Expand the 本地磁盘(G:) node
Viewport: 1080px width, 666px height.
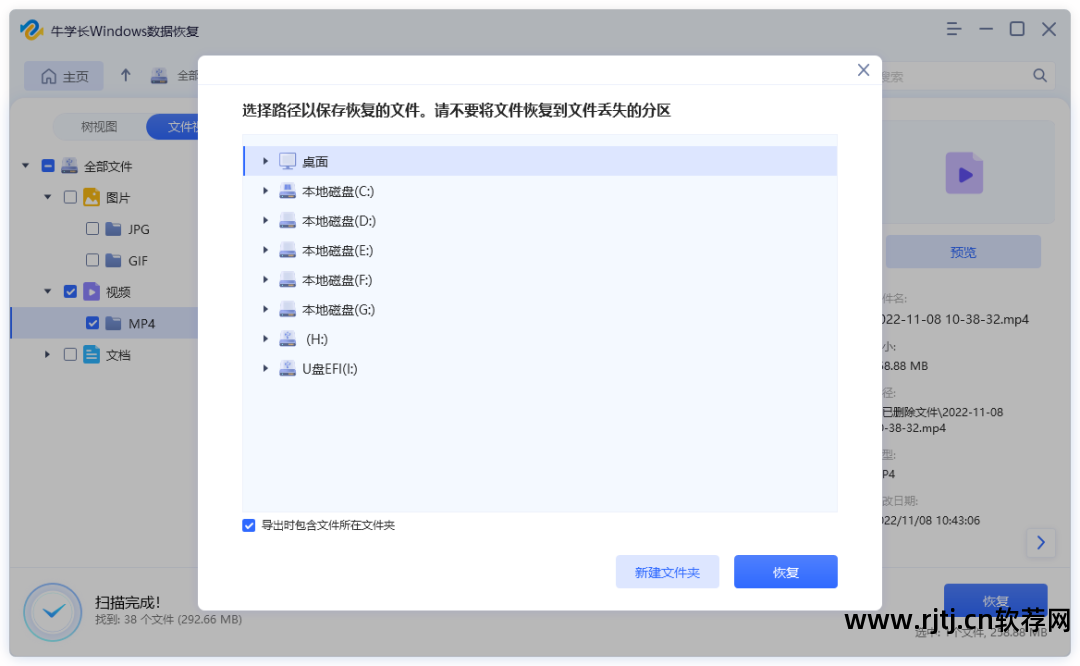tap(265, 309)
